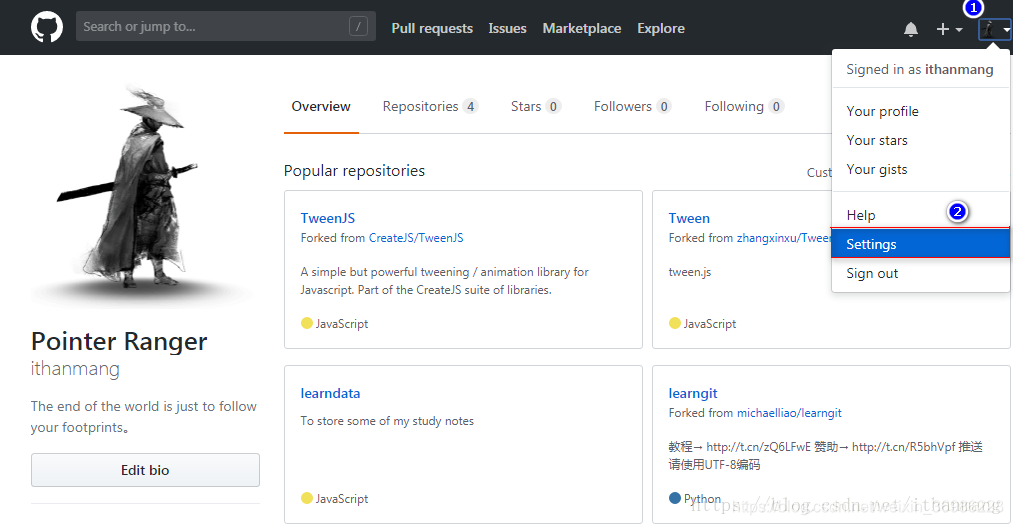
Task: Click the Popular repositories heading
Action: point(354,170)
